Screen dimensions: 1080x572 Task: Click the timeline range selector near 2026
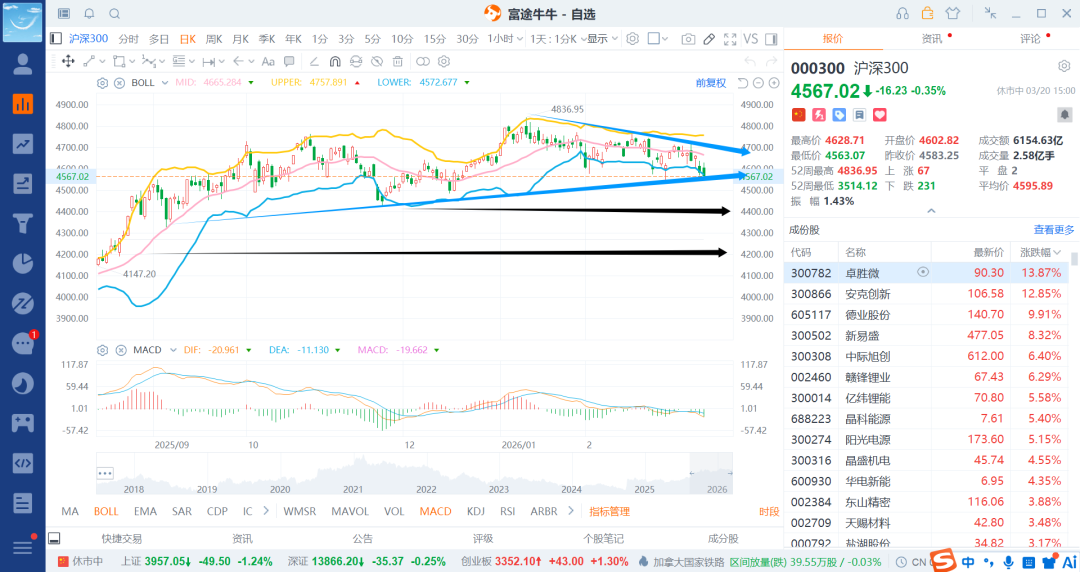tap(711, 473)
